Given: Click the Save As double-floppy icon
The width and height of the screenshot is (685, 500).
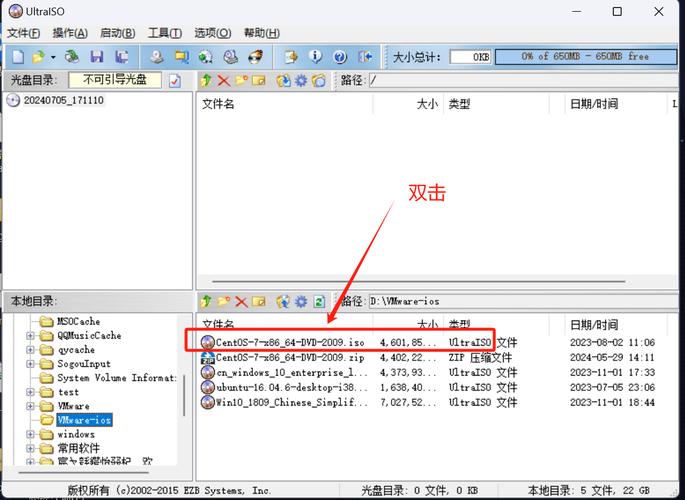Looking at the screenshot, I should (x=122, y=57).
